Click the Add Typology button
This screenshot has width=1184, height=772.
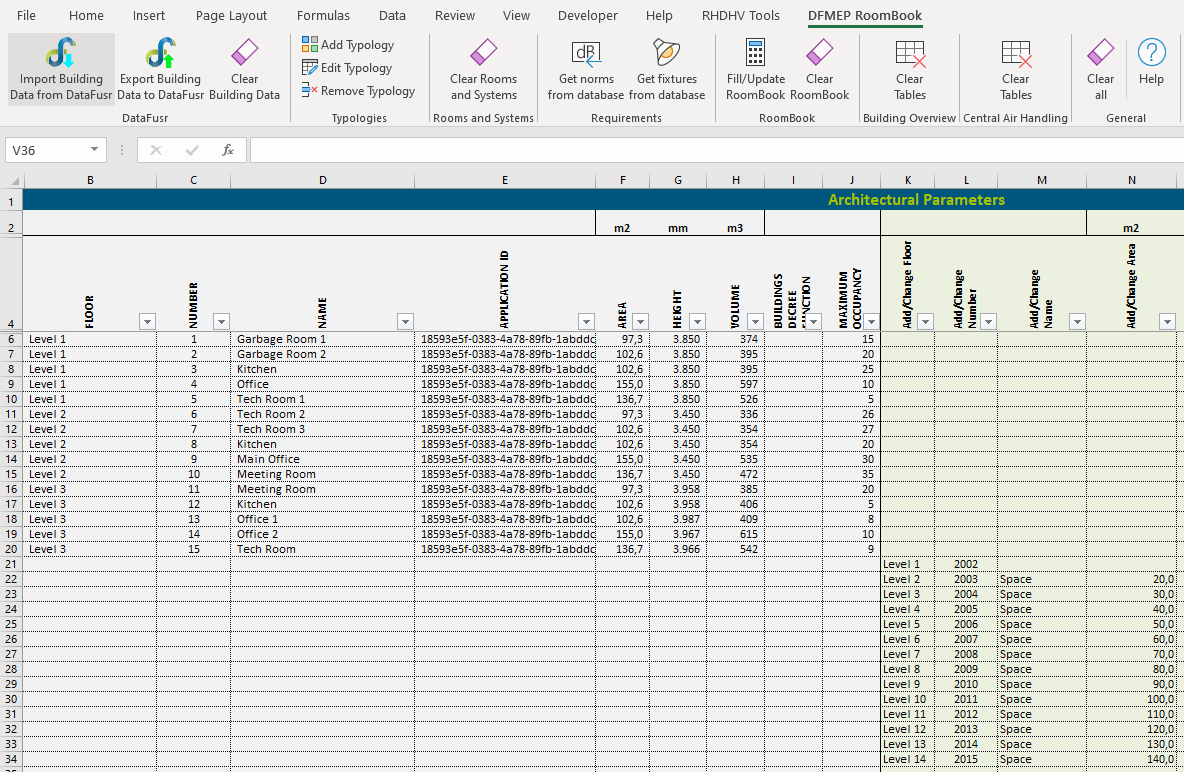348,45
